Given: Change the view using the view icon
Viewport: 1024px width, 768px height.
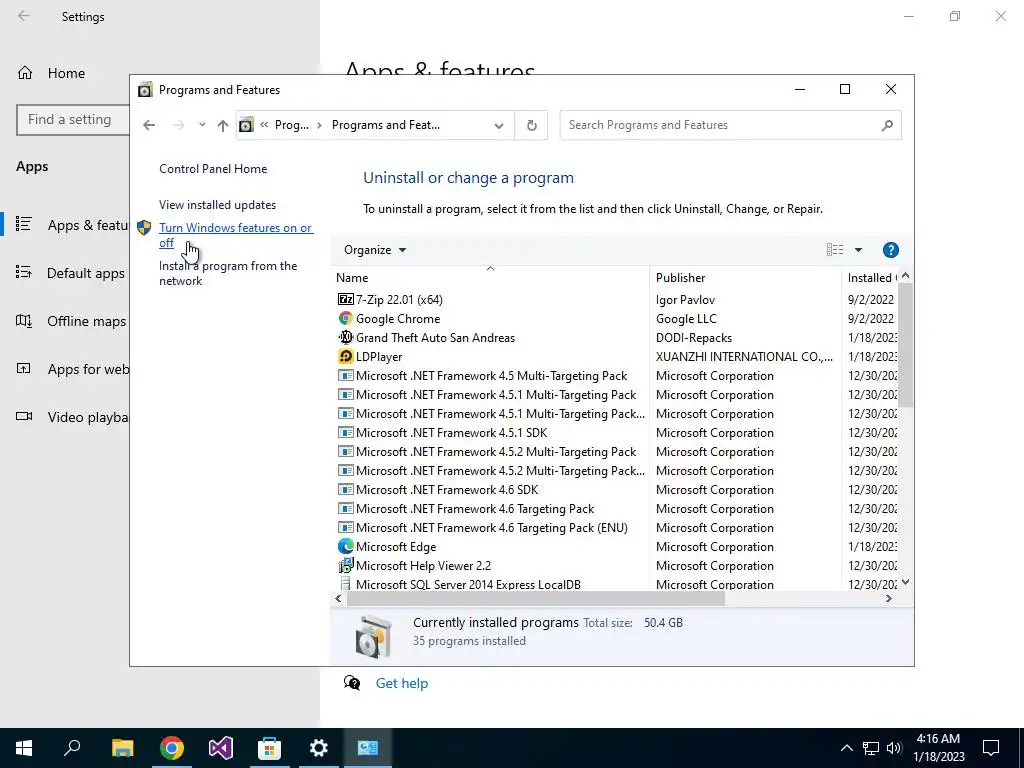Looking at the screenshot, I should pos(835,250).
